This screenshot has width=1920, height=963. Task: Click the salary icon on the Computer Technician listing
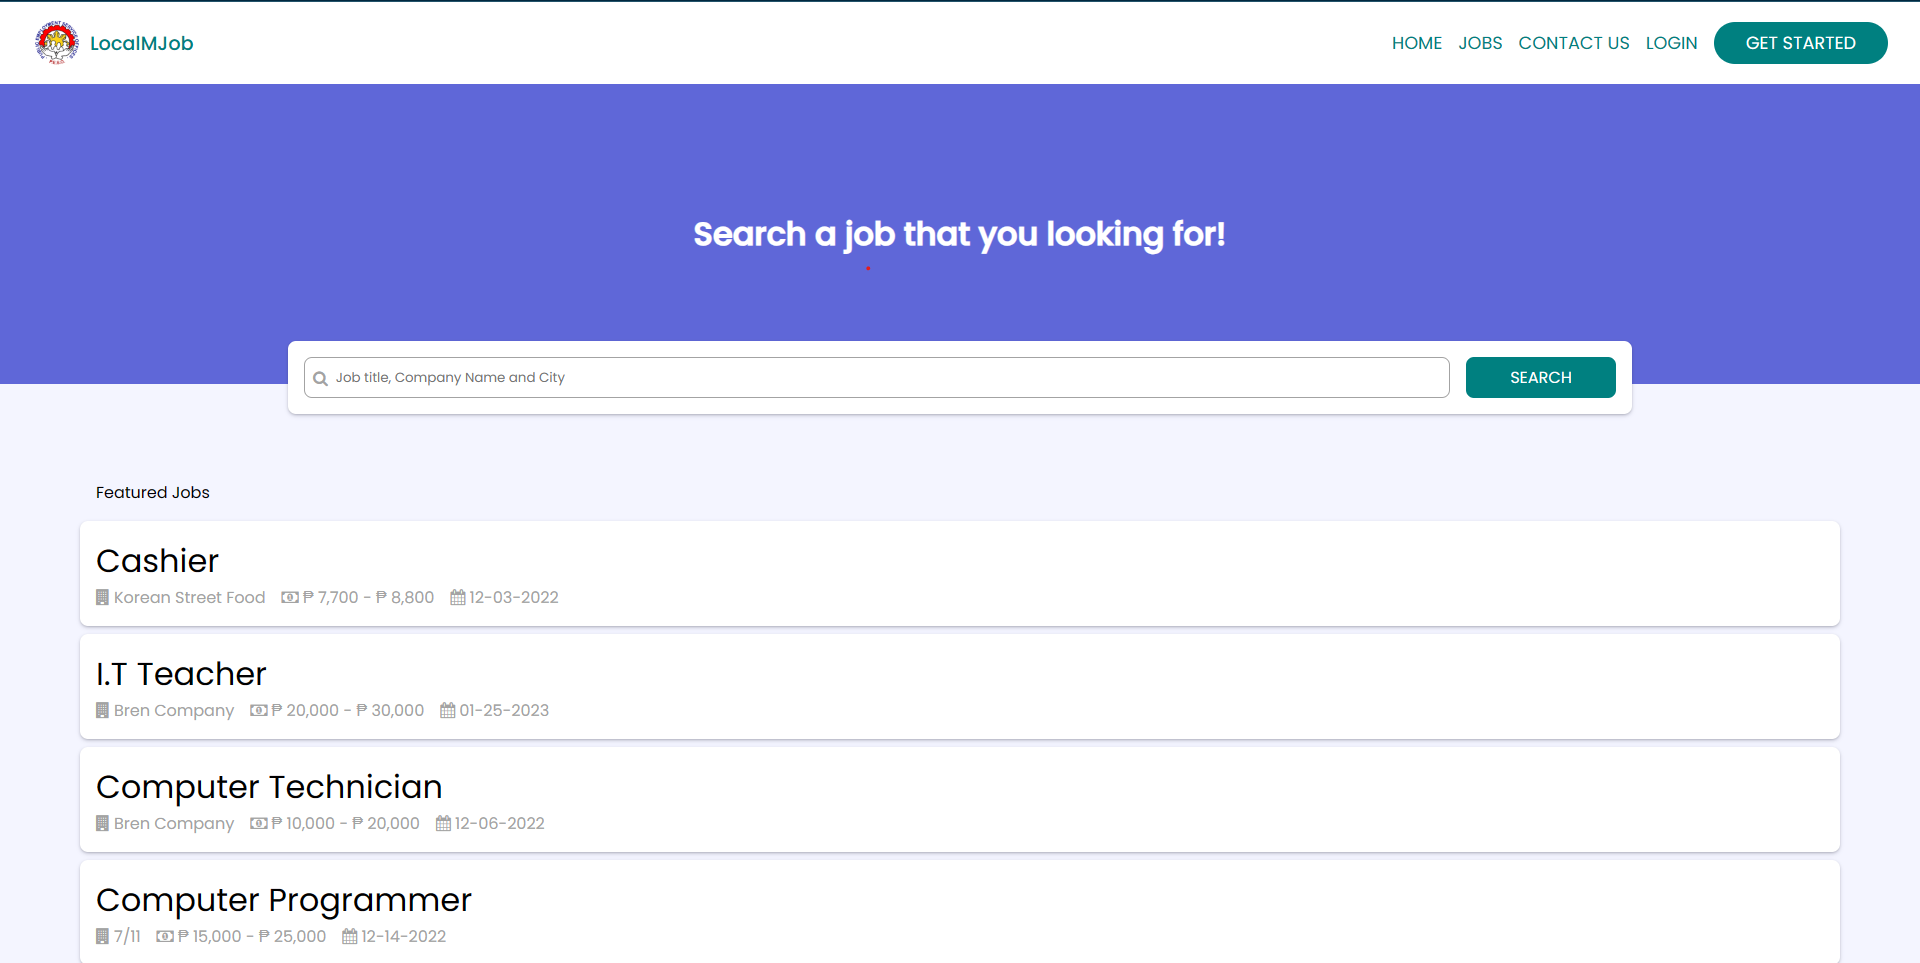pyautogui.click(x=258, y=823)
